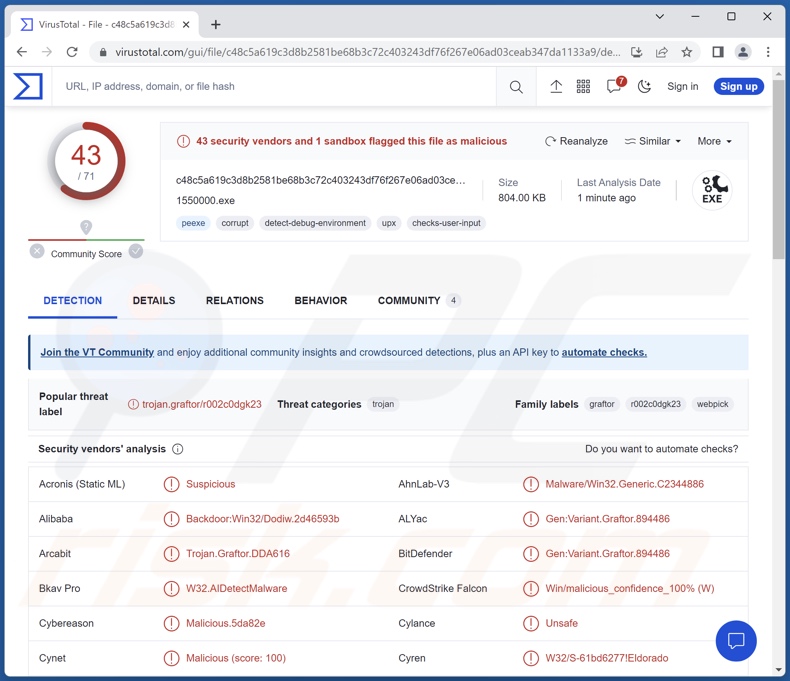Click Do you want to automate checks?
This screenshot has height=681, width=790.
[661, 449]
